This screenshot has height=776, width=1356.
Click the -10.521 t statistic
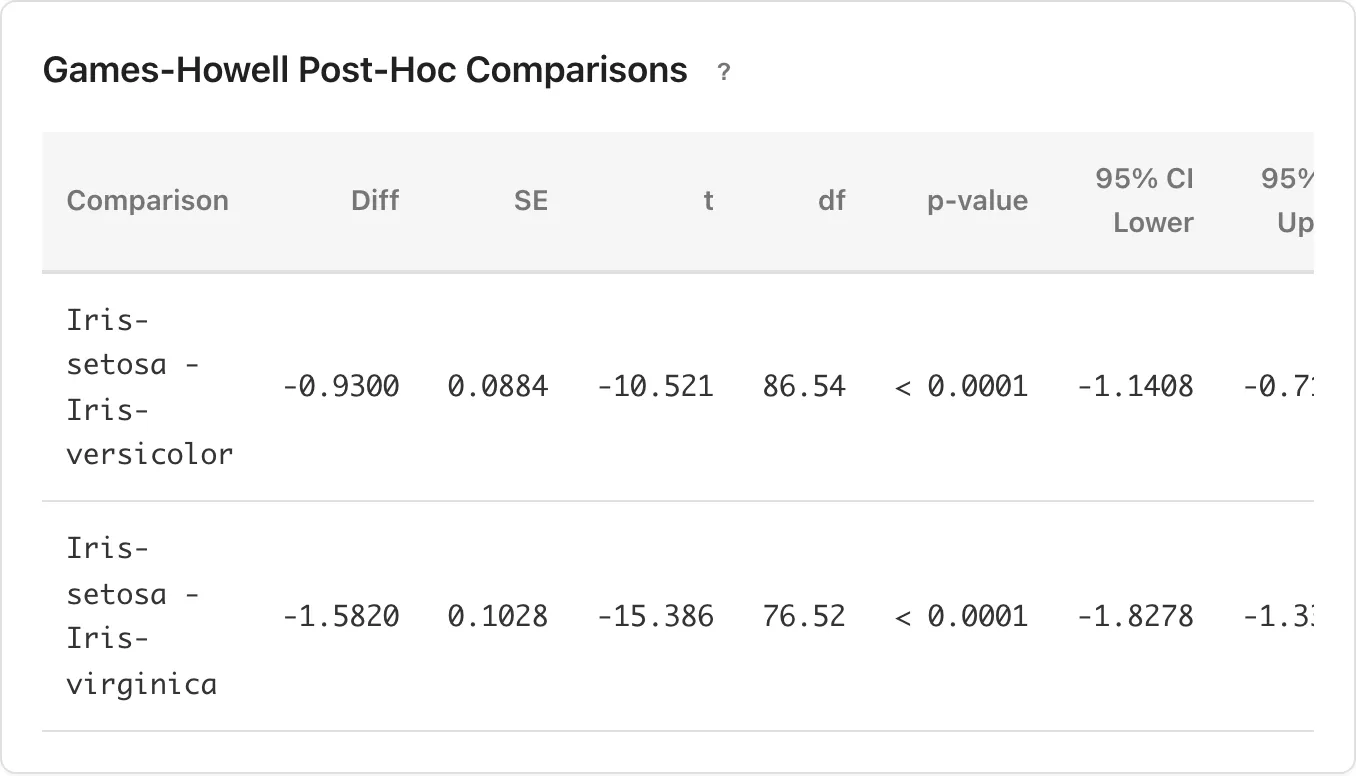[x=655, y=387]
